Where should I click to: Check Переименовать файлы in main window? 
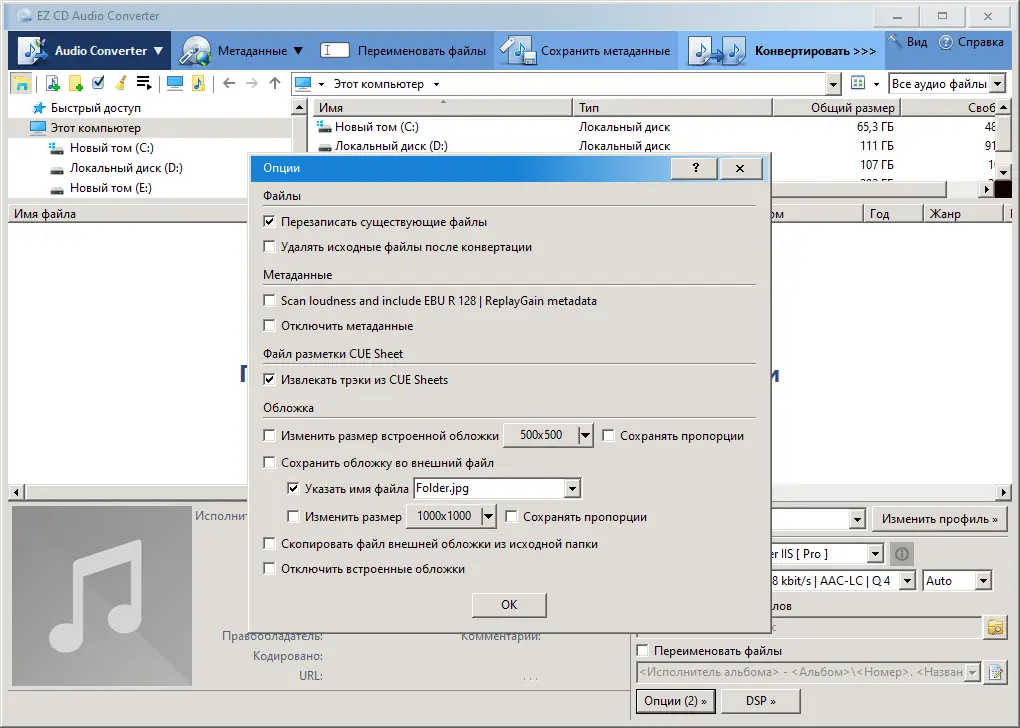pyautogui.click(x=643, y=651)
